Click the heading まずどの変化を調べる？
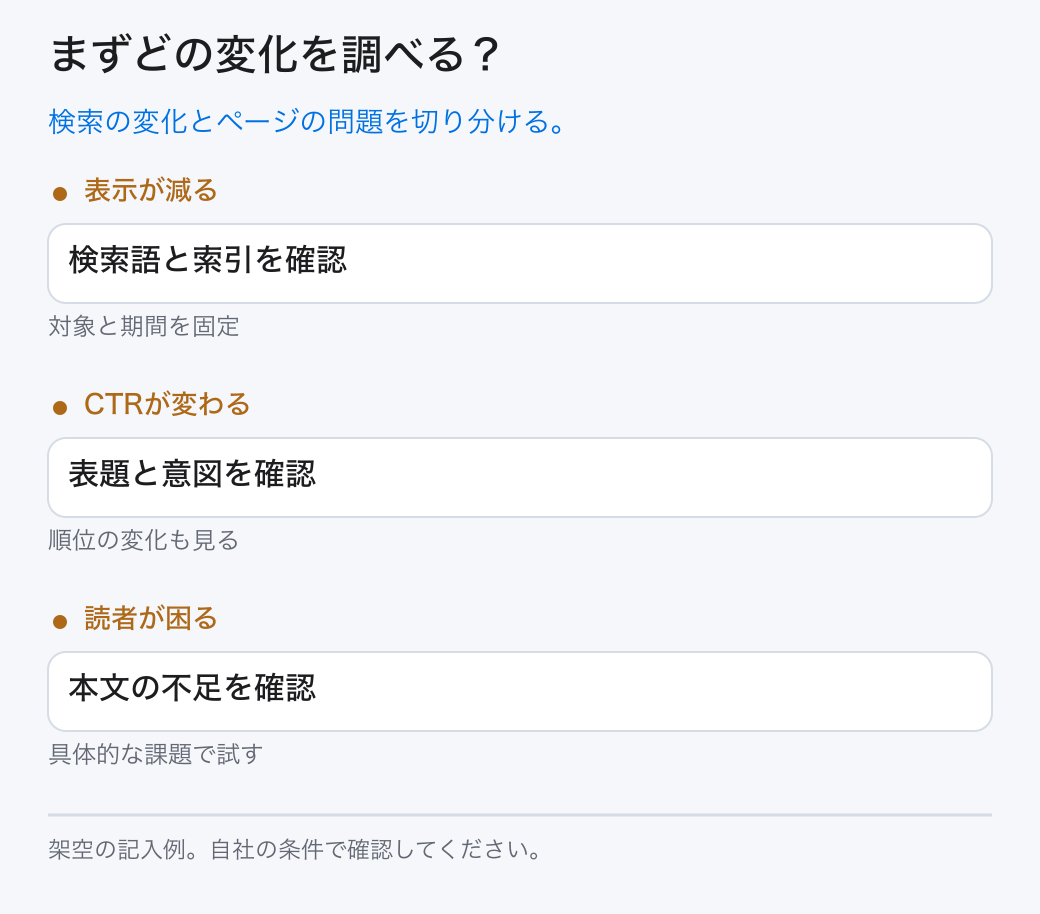The height and width of the screenshot is (914, 1040). 275,54
